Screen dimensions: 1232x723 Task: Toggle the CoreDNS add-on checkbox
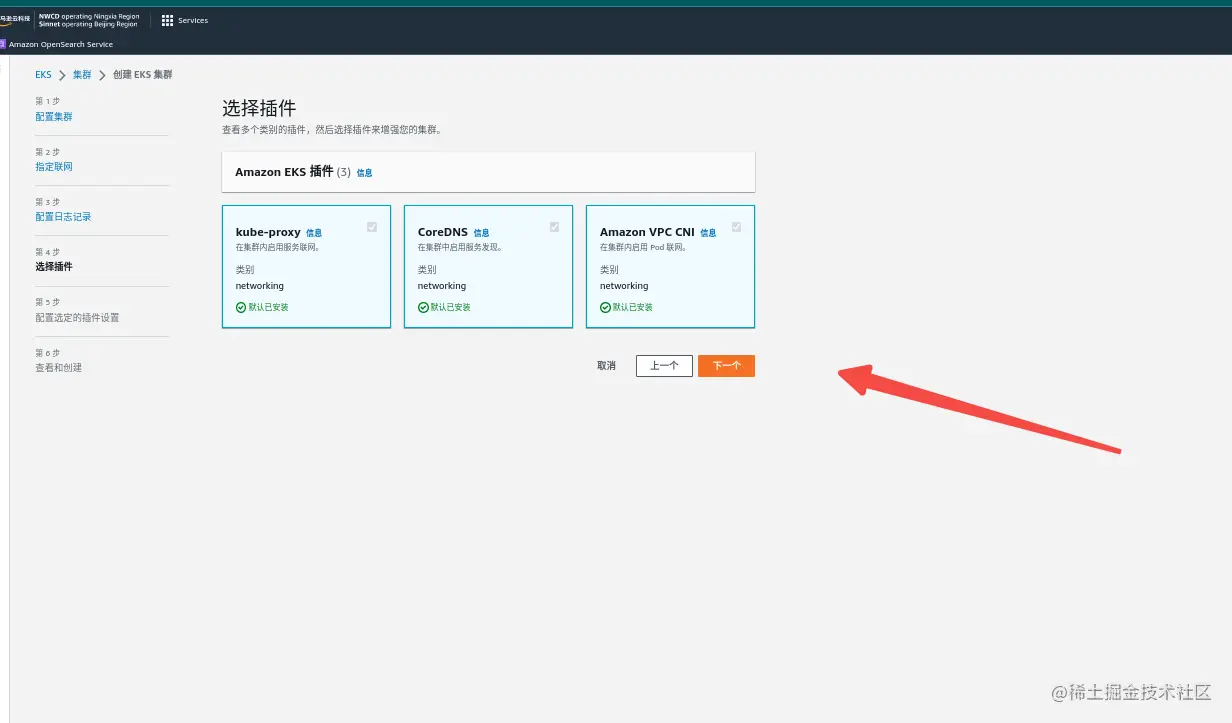(554, 227)
